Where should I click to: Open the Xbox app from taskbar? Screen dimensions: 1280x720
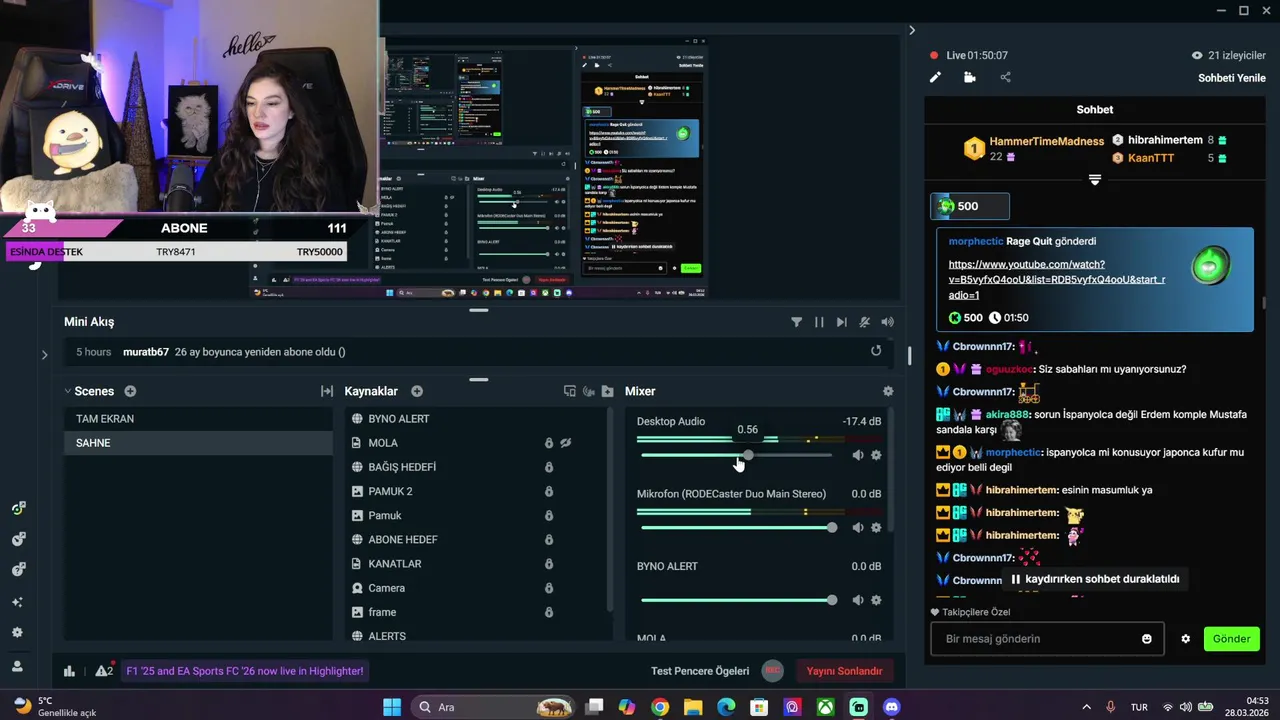click(x=825, y=707)
